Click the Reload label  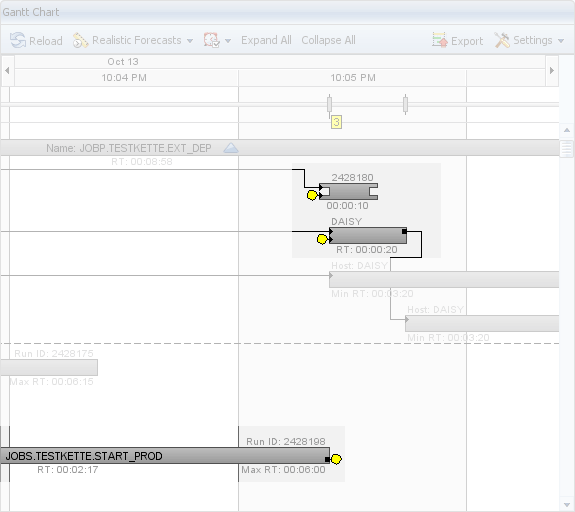[x=46, y=41]
